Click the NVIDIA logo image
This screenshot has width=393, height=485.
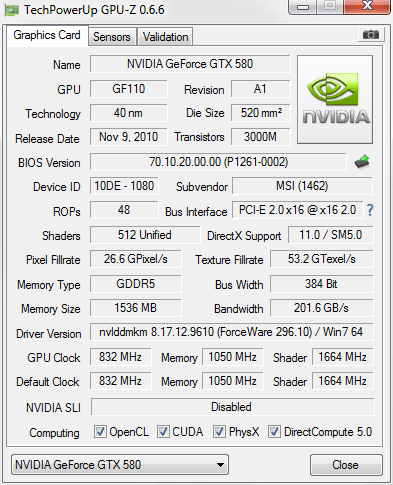click(x=335, y=99)
